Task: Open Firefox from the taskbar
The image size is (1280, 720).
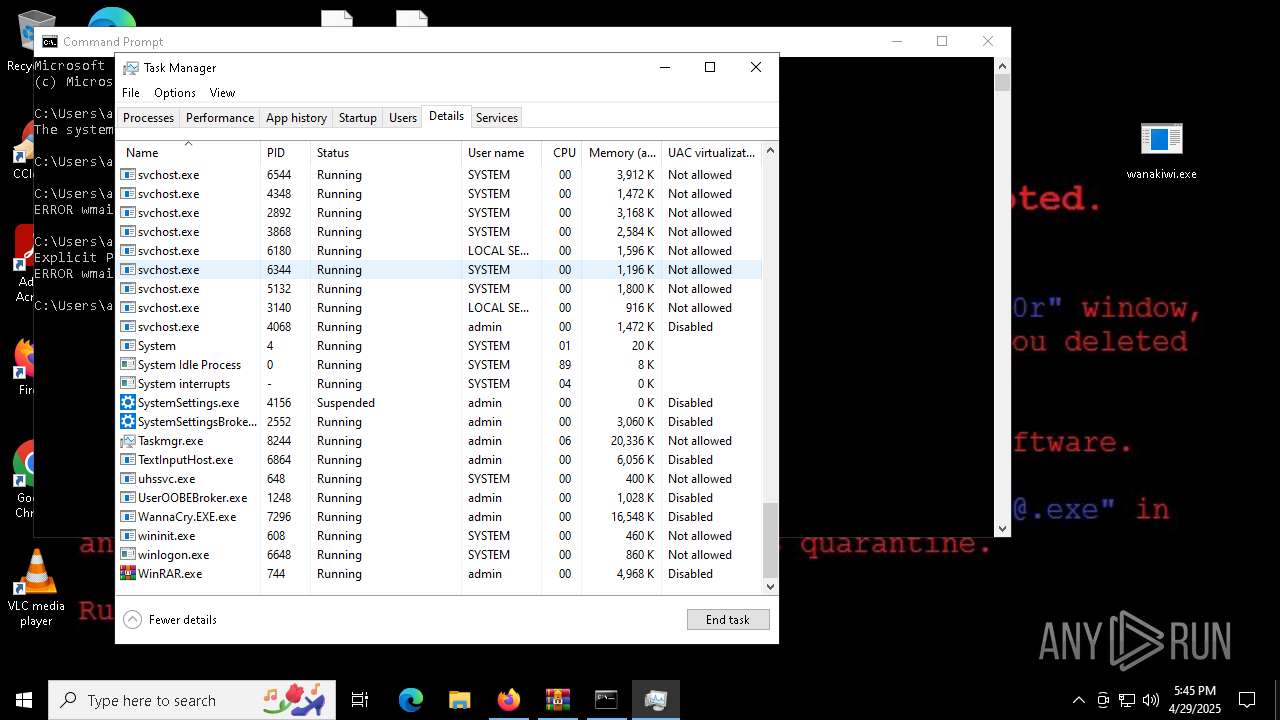Action: tap(508, 700)
